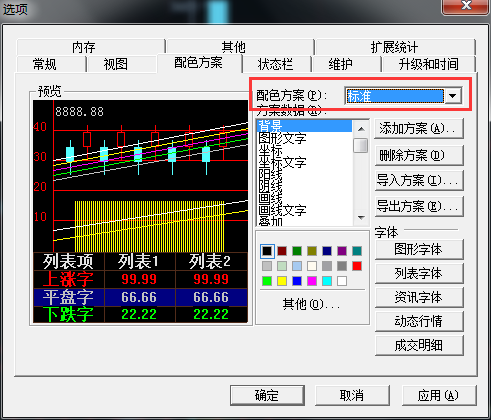491x420 pixels.
Task: Go to the 维护 tab
Action: [347, 64]
